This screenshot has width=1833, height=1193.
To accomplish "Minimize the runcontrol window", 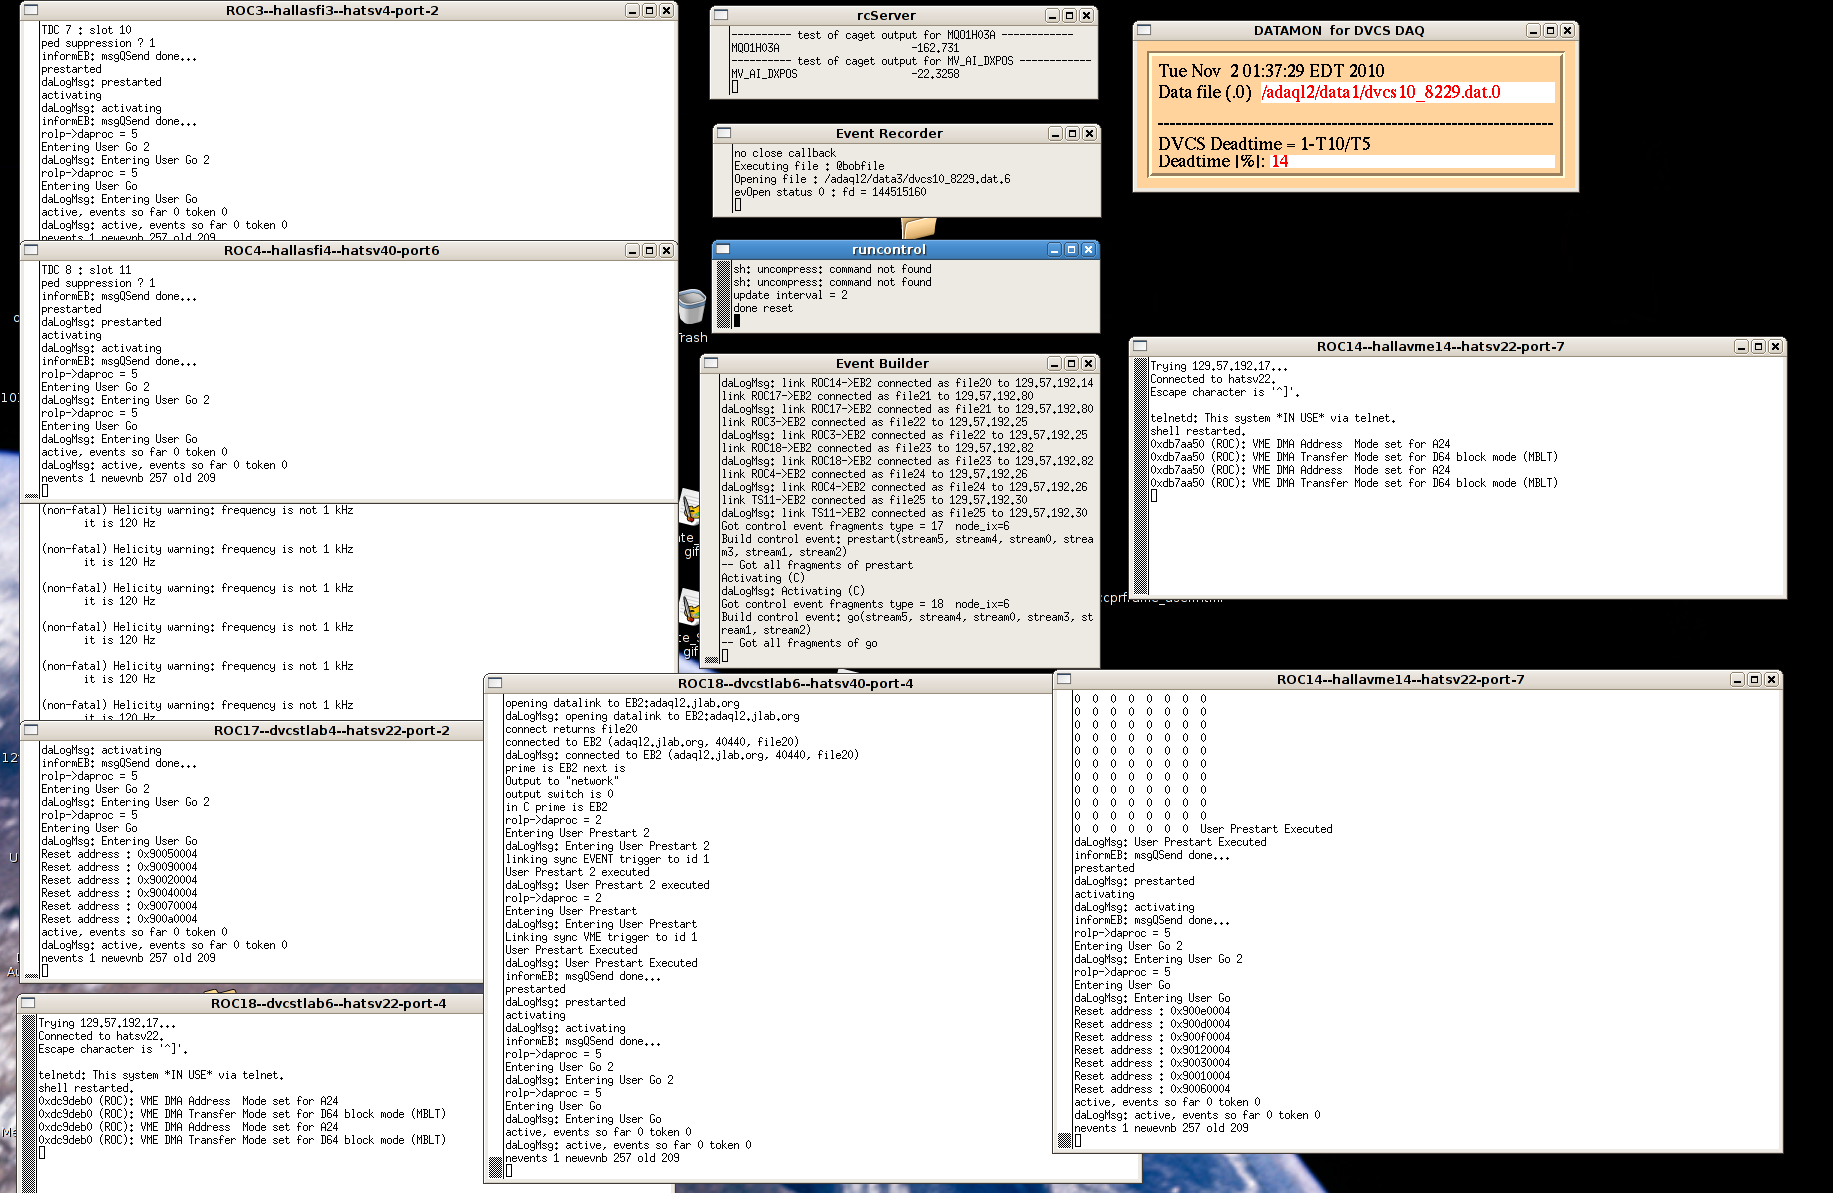I will [1054, 249].
